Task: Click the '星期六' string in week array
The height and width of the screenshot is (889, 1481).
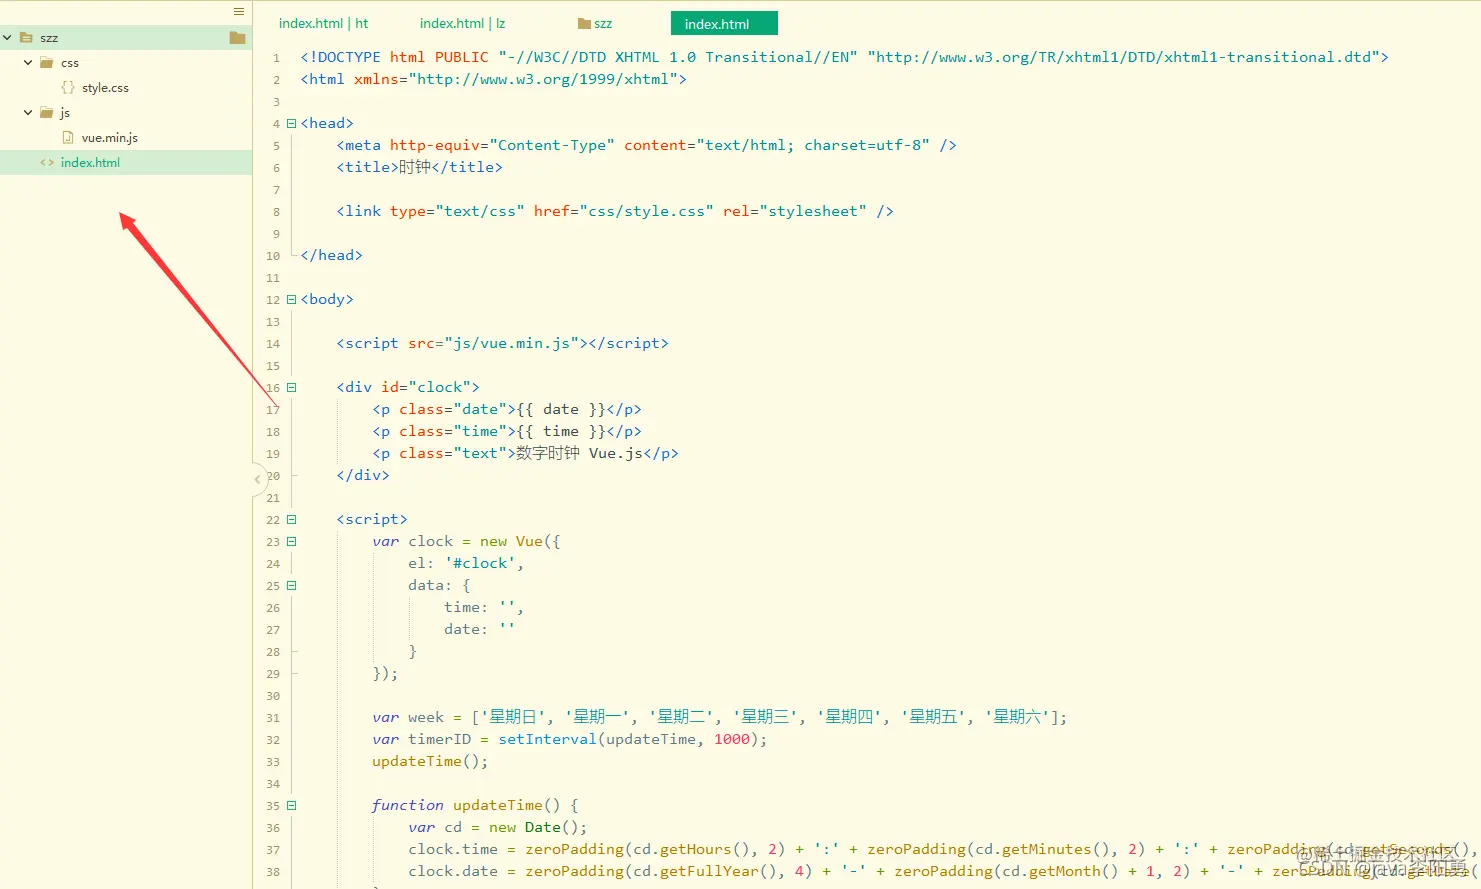Action: tap(1017, 717)
